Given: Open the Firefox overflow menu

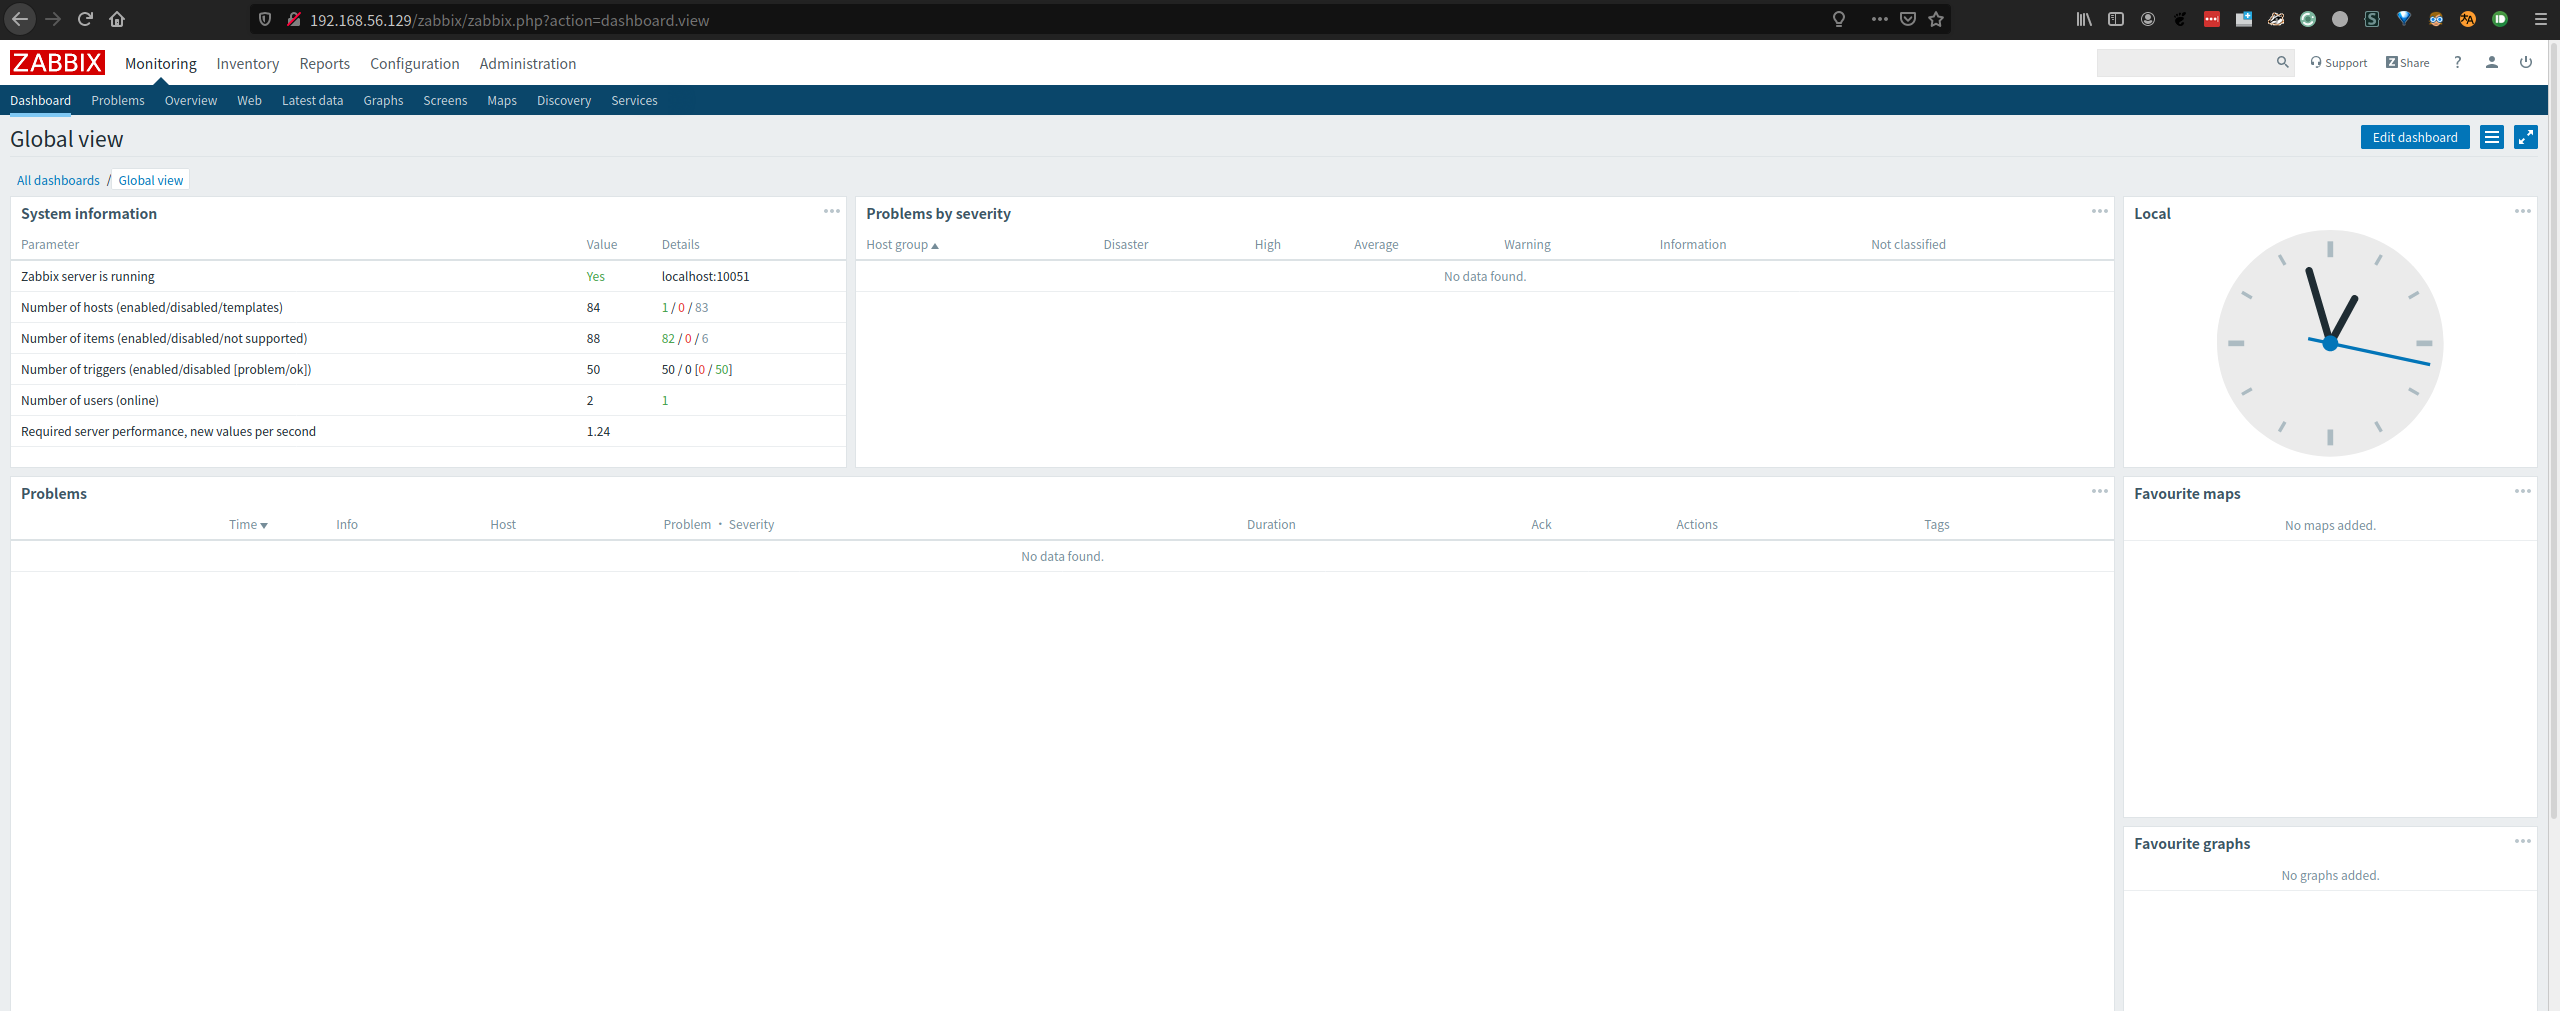Looking at the screenshot, I should click(x=1881, y=19).
